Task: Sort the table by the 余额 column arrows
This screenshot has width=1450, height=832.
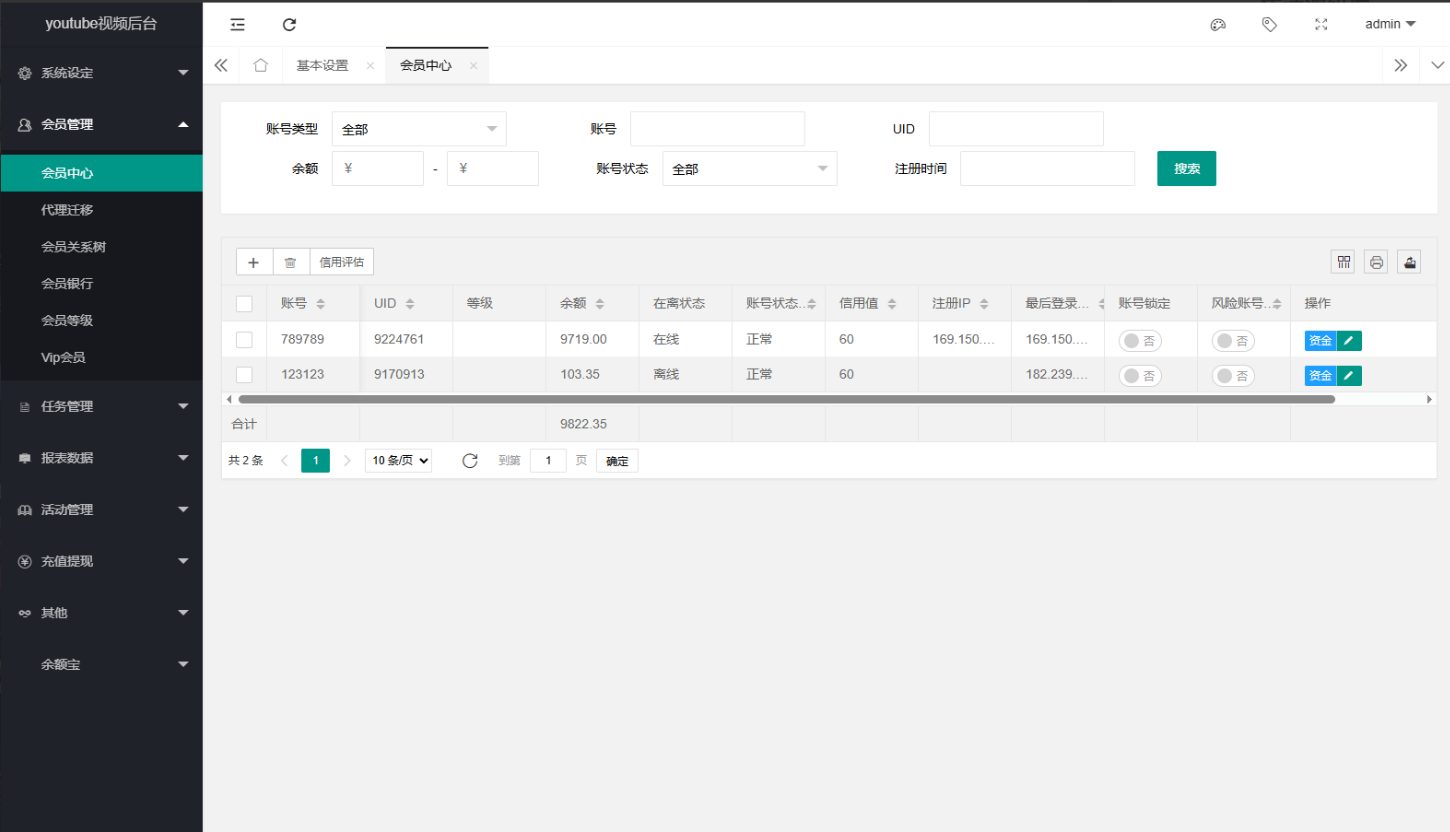Action: point(600,304)
